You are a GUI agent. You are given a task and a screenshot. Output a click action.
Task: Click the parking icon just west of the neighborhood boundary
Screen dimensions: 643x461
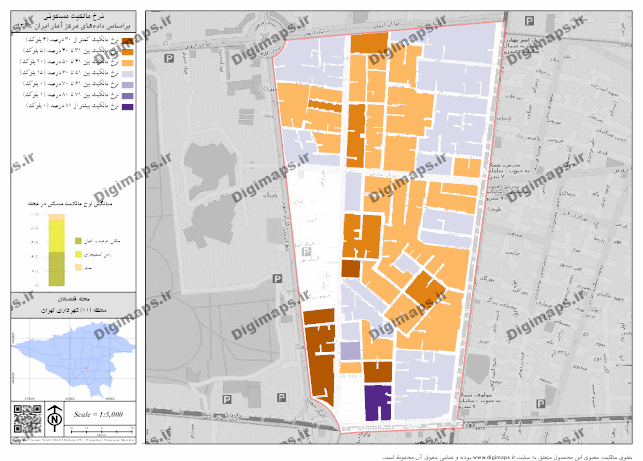click(277, 279)
